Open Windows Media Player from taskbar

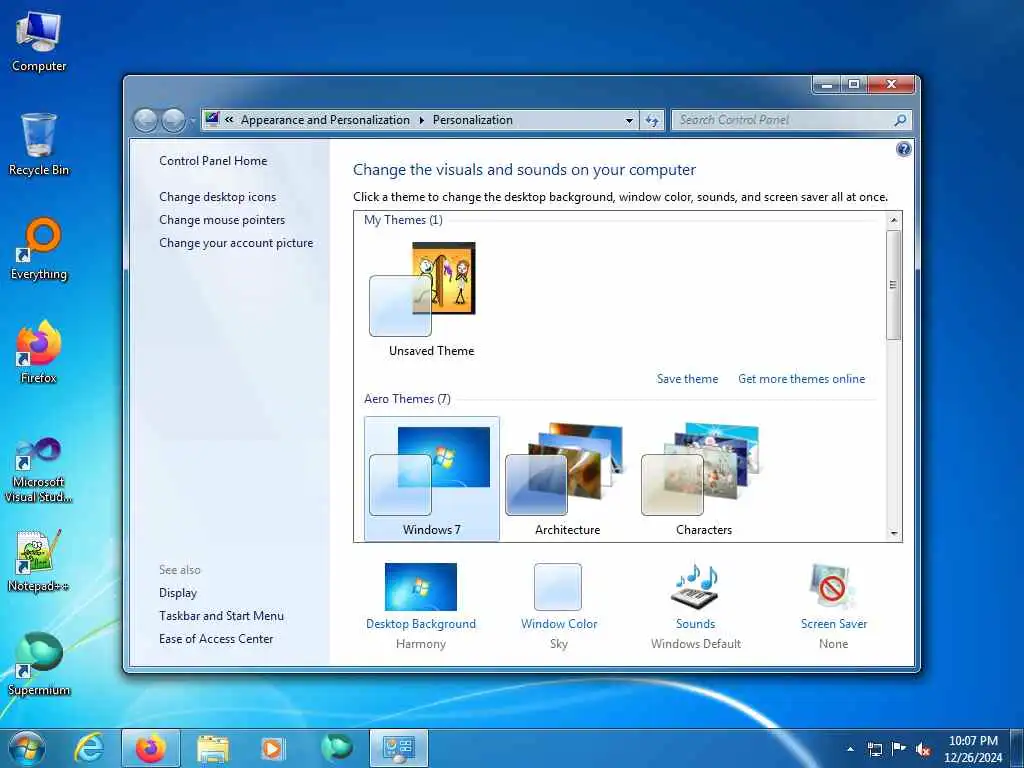[273, 749]
